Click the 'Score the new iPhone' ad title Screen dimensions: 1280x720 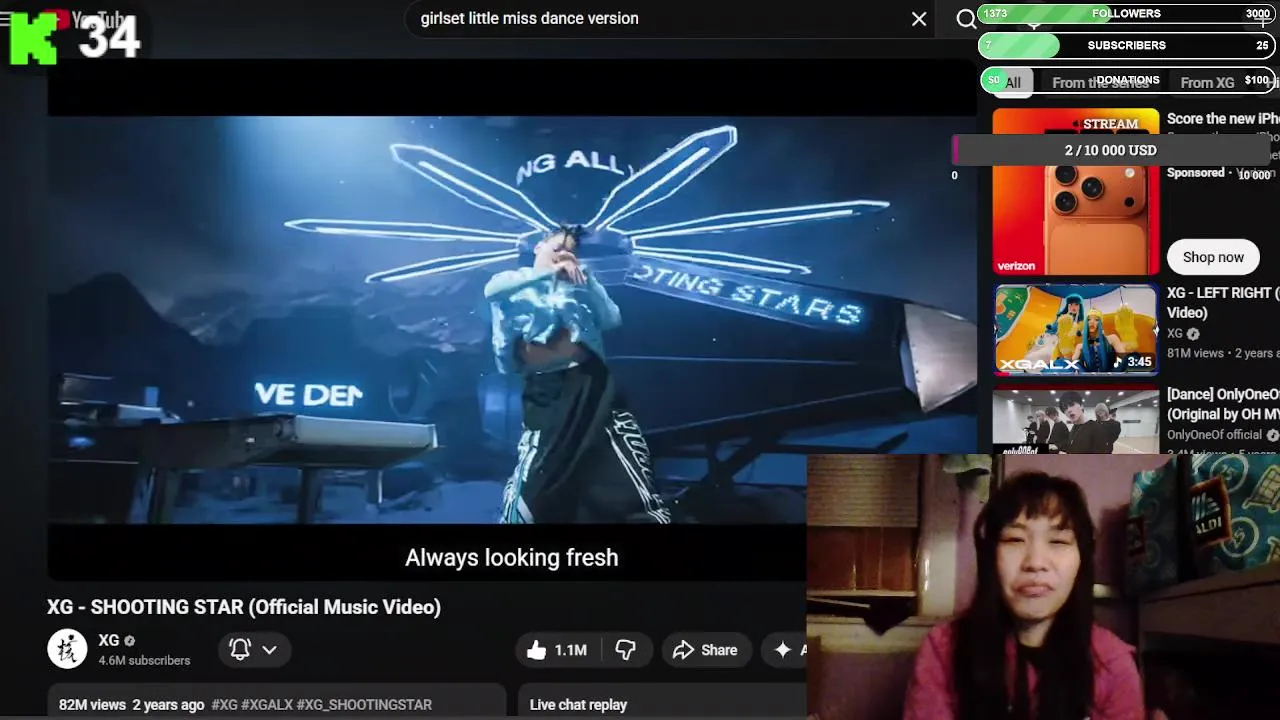pyautogui.click(x=1222, y=118)
